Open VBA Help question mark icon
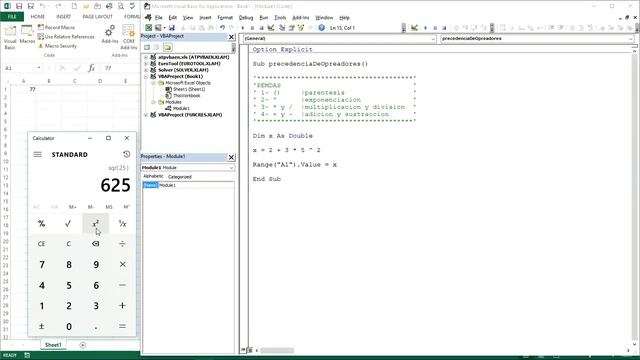Image resolution: width=640 pixels, height=360 pixels. pos(322,28)
